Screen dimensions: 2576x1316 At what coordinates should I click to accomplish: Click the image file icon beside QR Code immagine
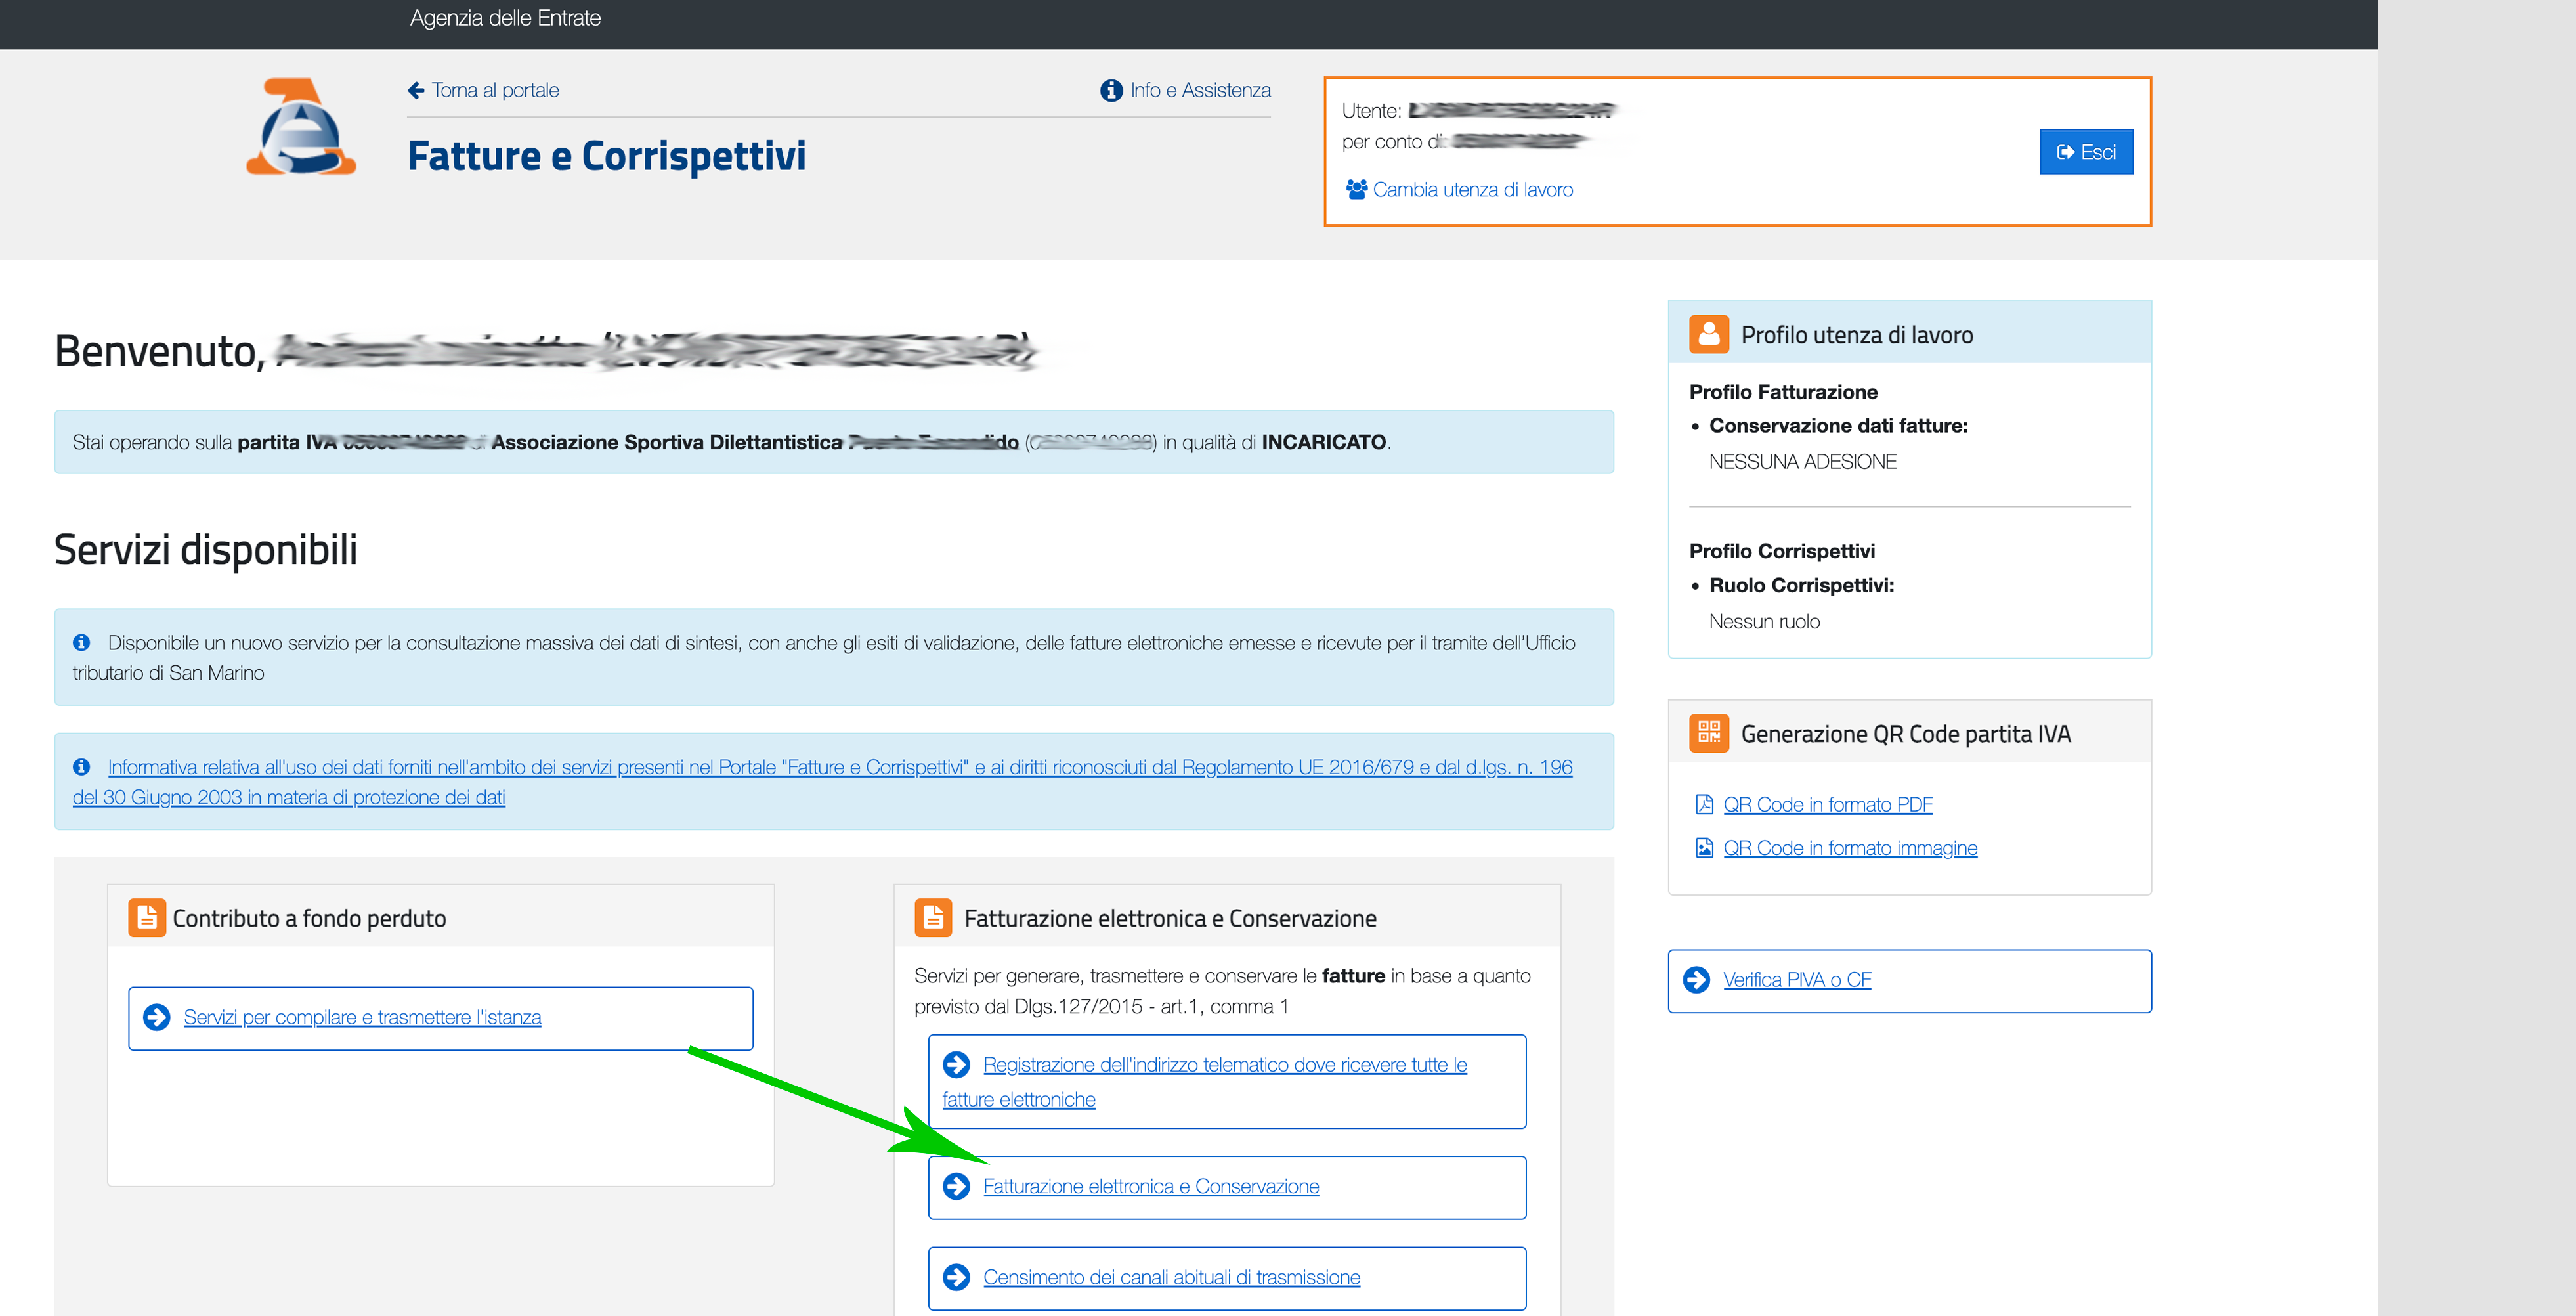pos(1705,848)
